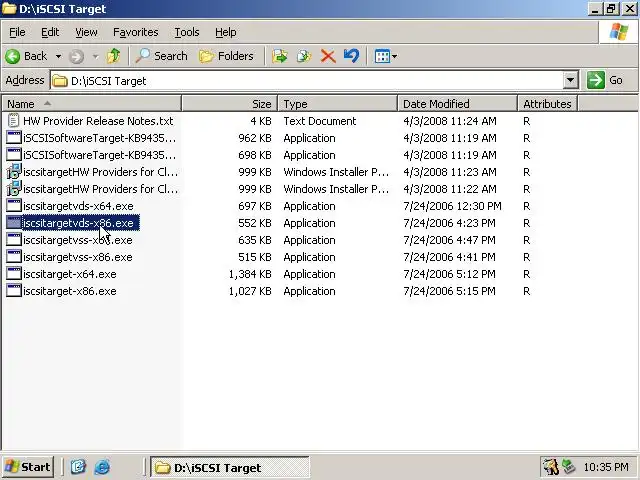Screen dimensions: 640x480
Task: Open the Windows Start menu
Action: (28, 467)
